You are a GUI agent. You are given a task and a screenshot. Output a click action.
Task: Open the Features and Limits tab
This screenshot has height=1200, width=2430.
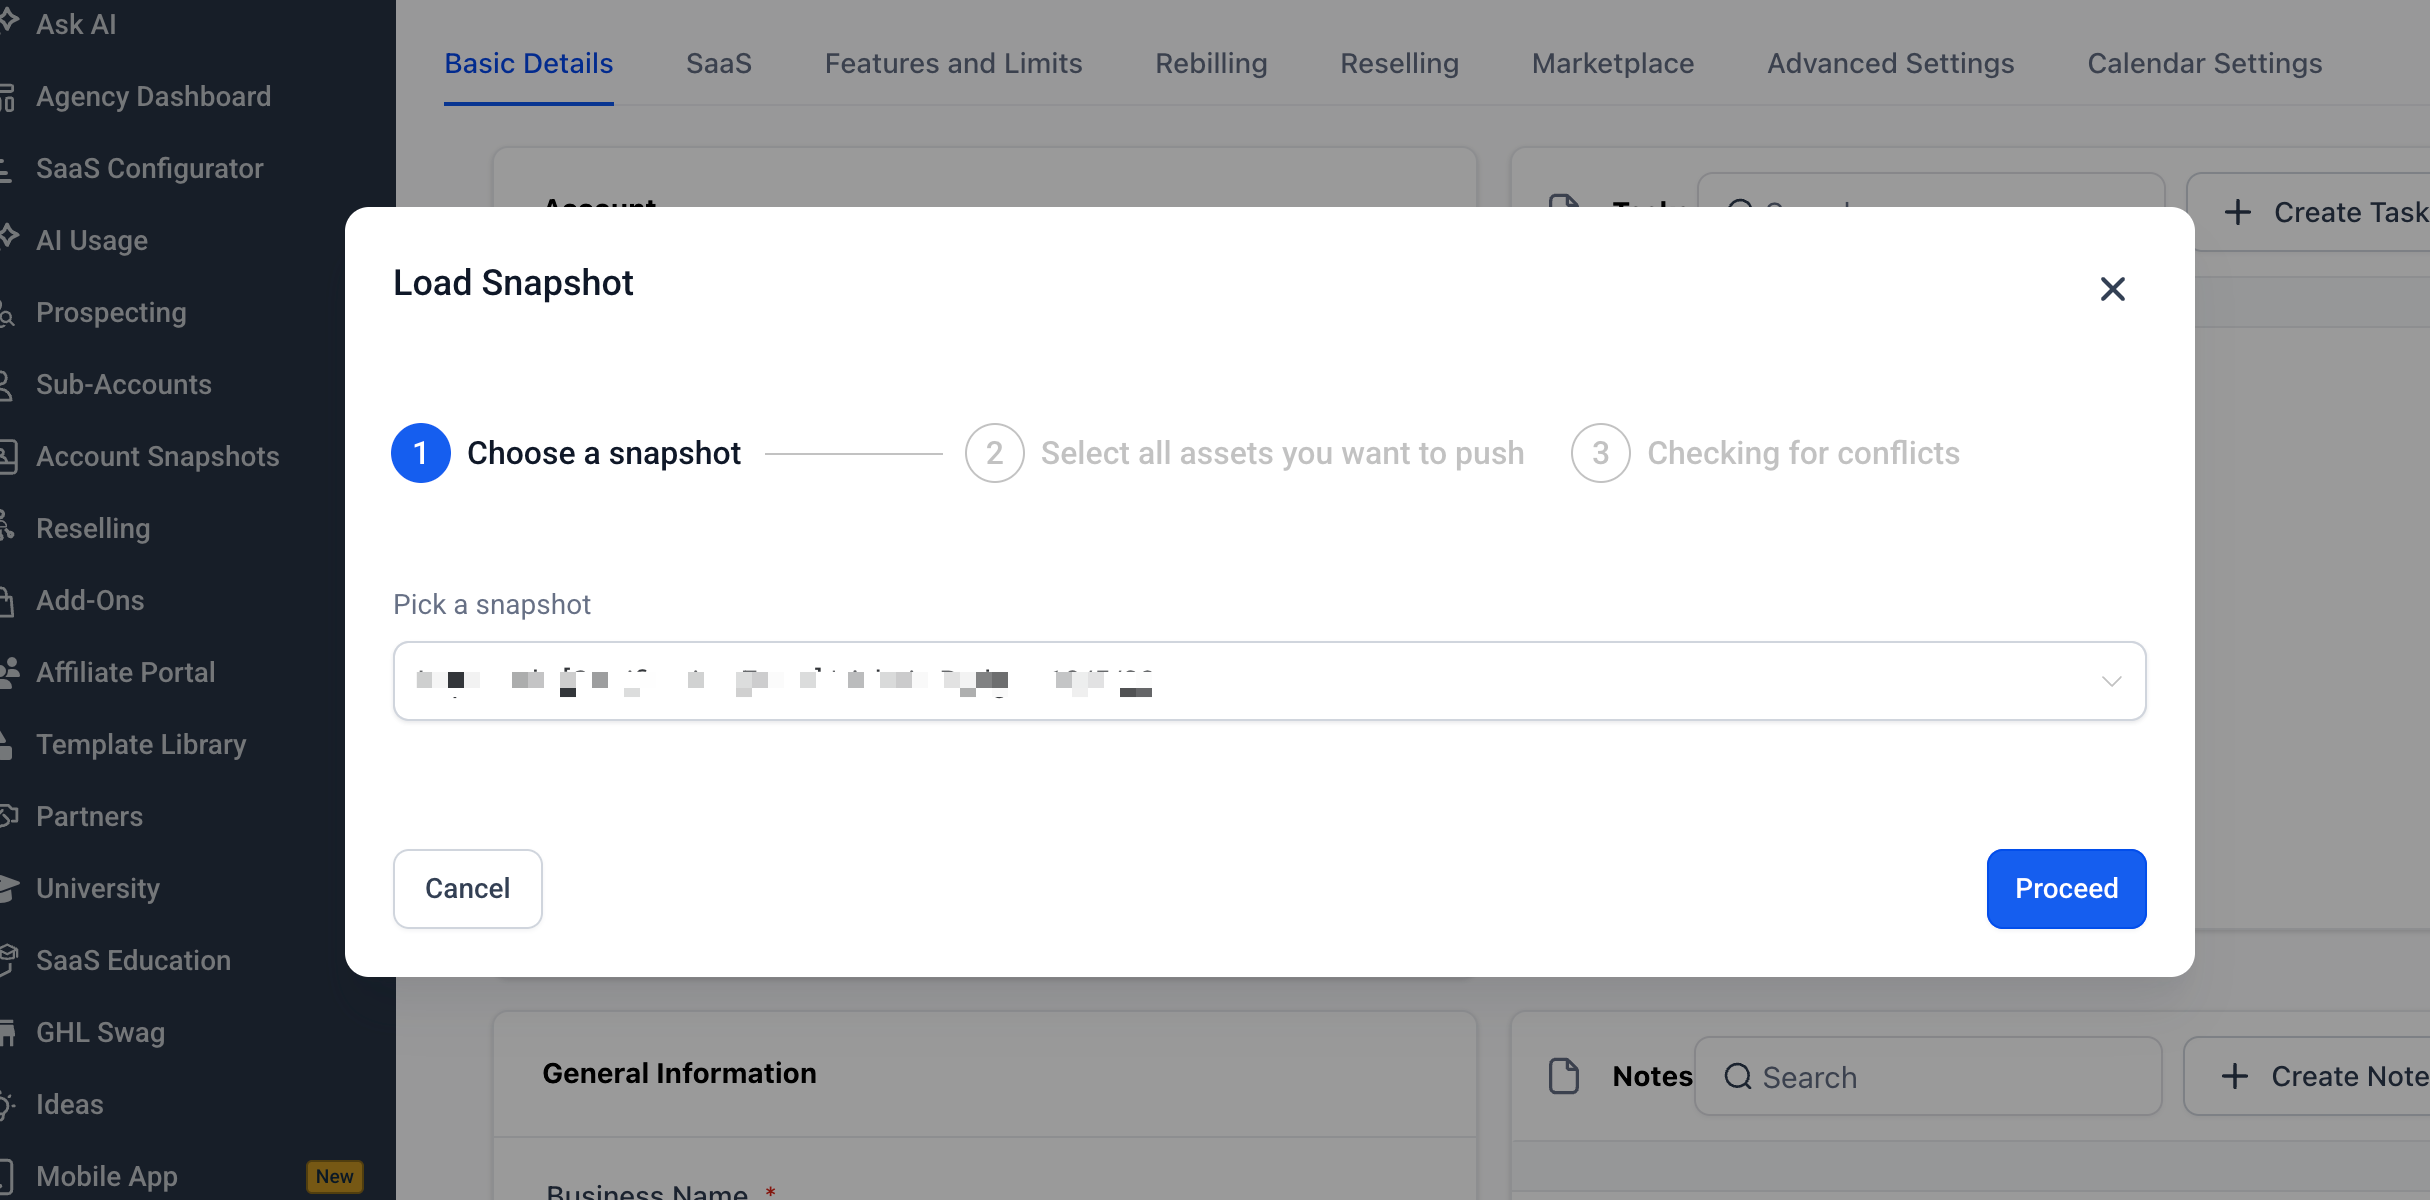click(953, 63)
